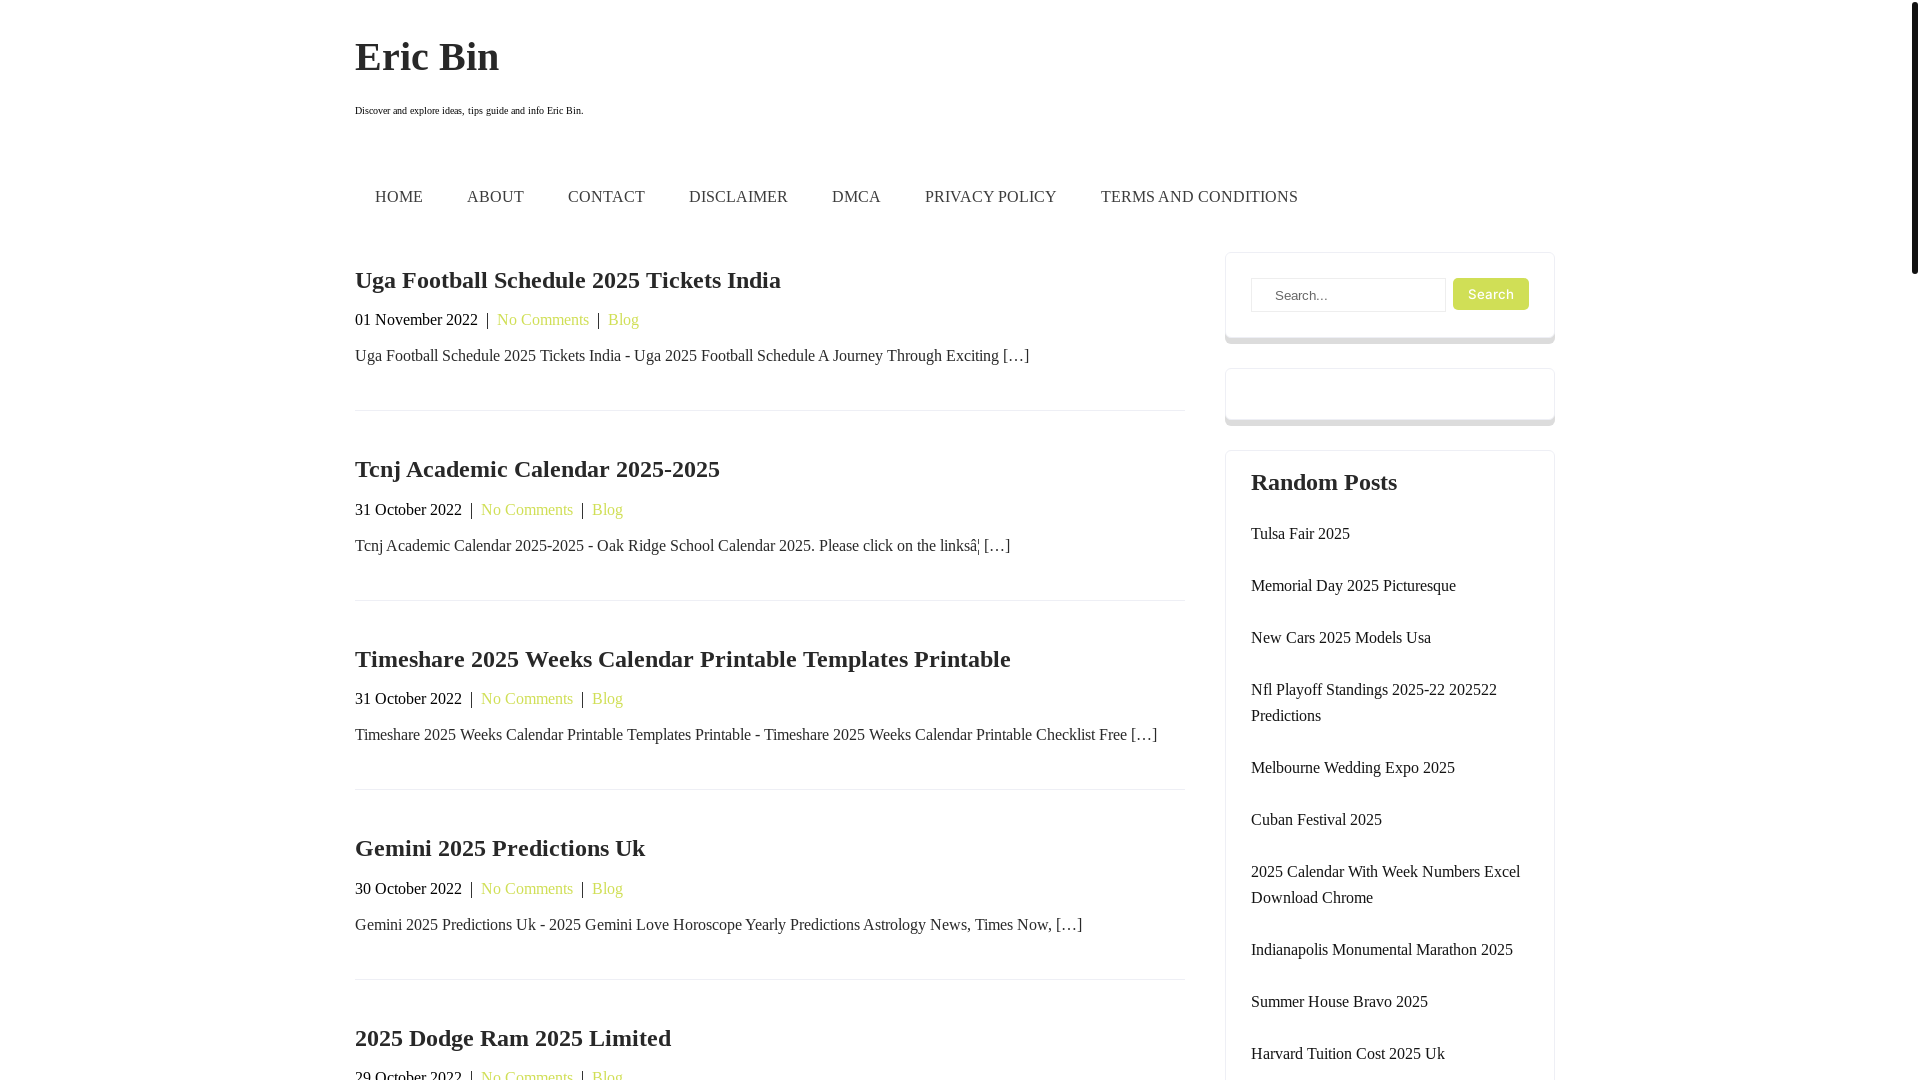Open 2025 Calendar With Week Numbers Excel post
Screen dimensions: 1920x1080
(x=1385, y=885)
